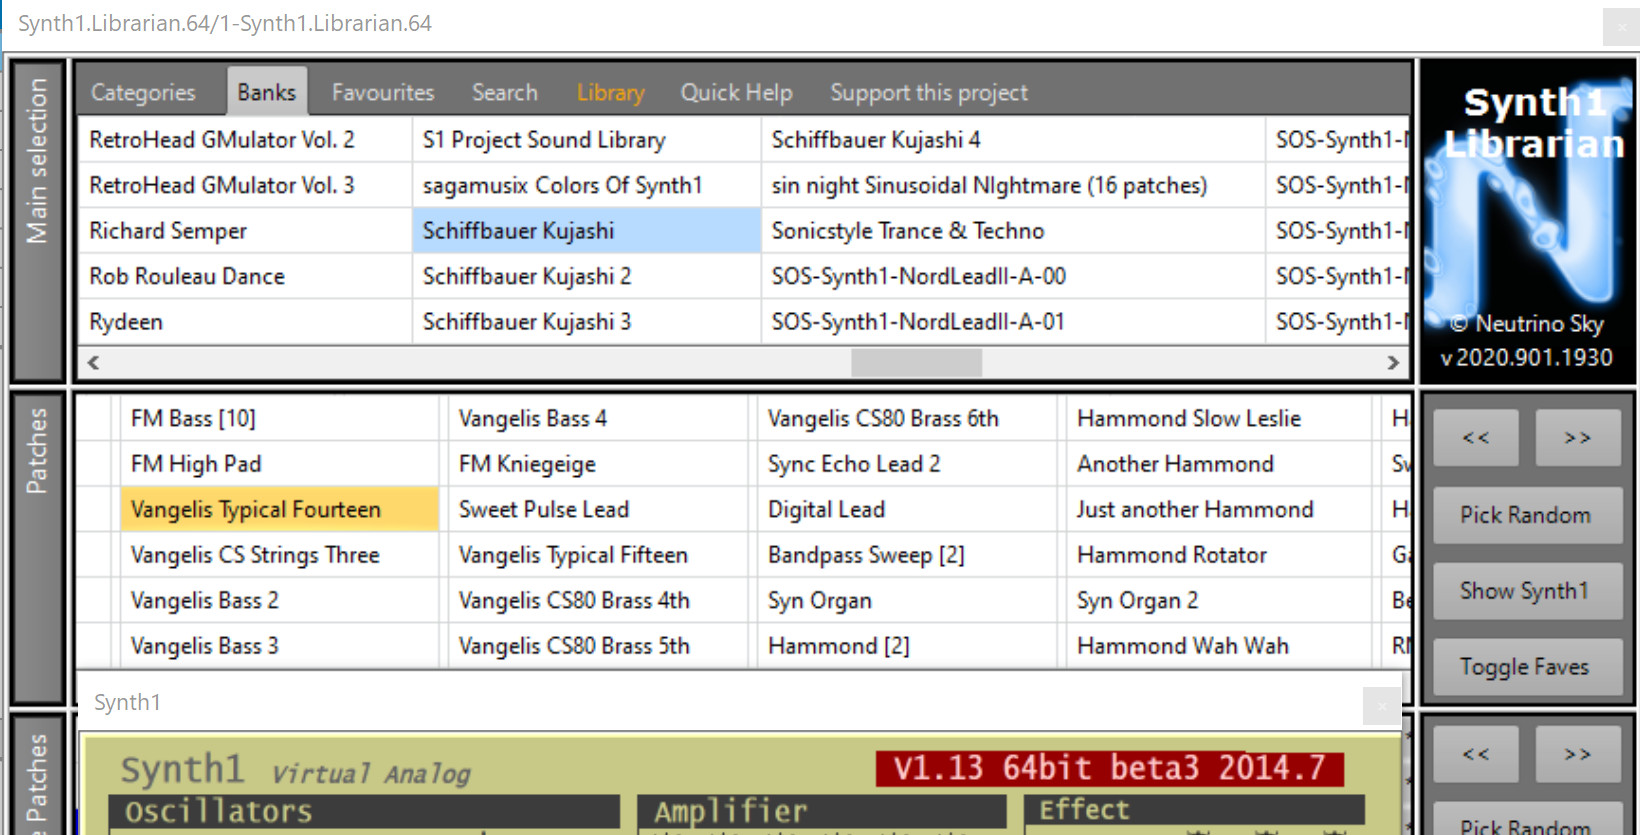Image resolution: width=1640 pixels, height=835 pixels.
Task: Select the Banks tab
Action: [x=266, y=92]
